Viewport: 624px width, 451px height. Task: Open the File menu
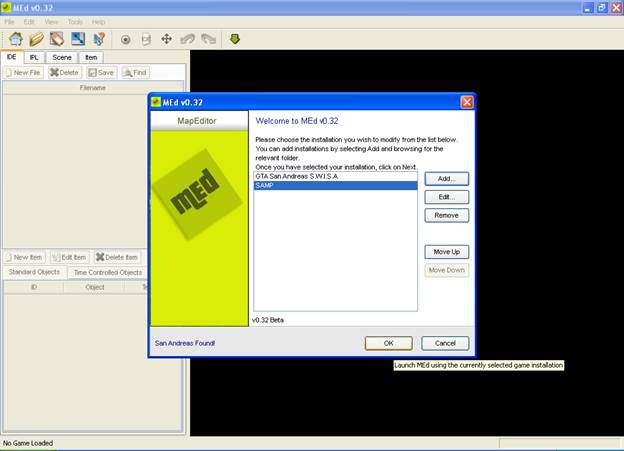[9, 22]
